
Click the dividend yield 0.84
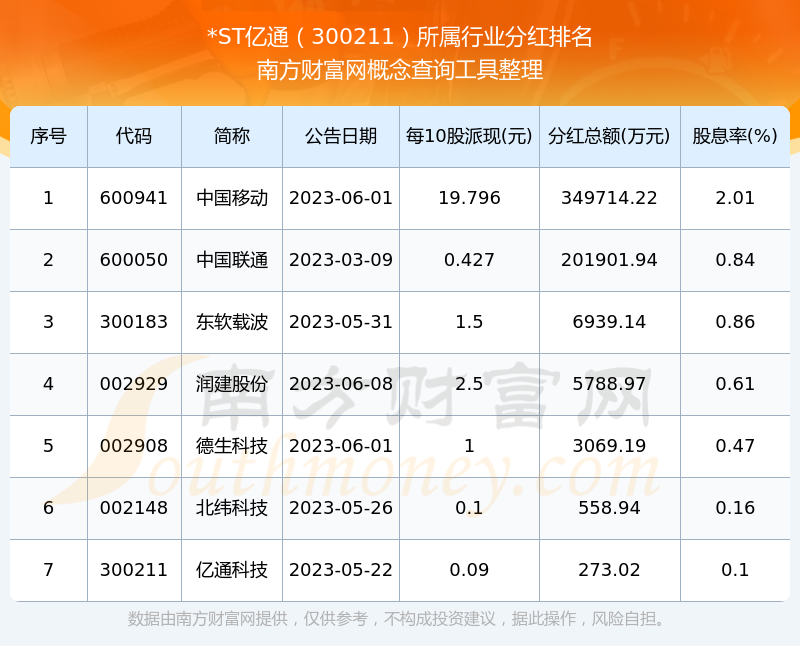(735, 260)
